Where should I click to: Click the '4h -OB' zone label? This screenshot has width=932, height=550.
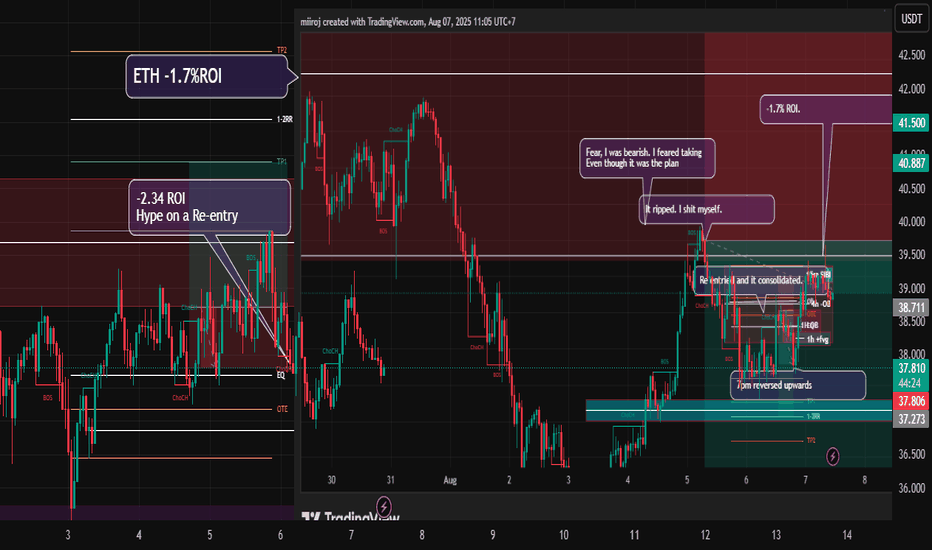(x=820, y=303)
